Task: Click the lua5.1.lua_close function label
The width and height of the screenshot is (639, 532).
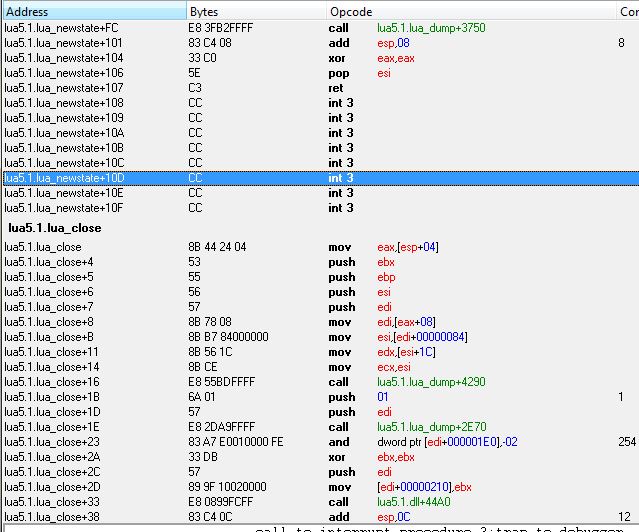Action: tap(54, 228)
